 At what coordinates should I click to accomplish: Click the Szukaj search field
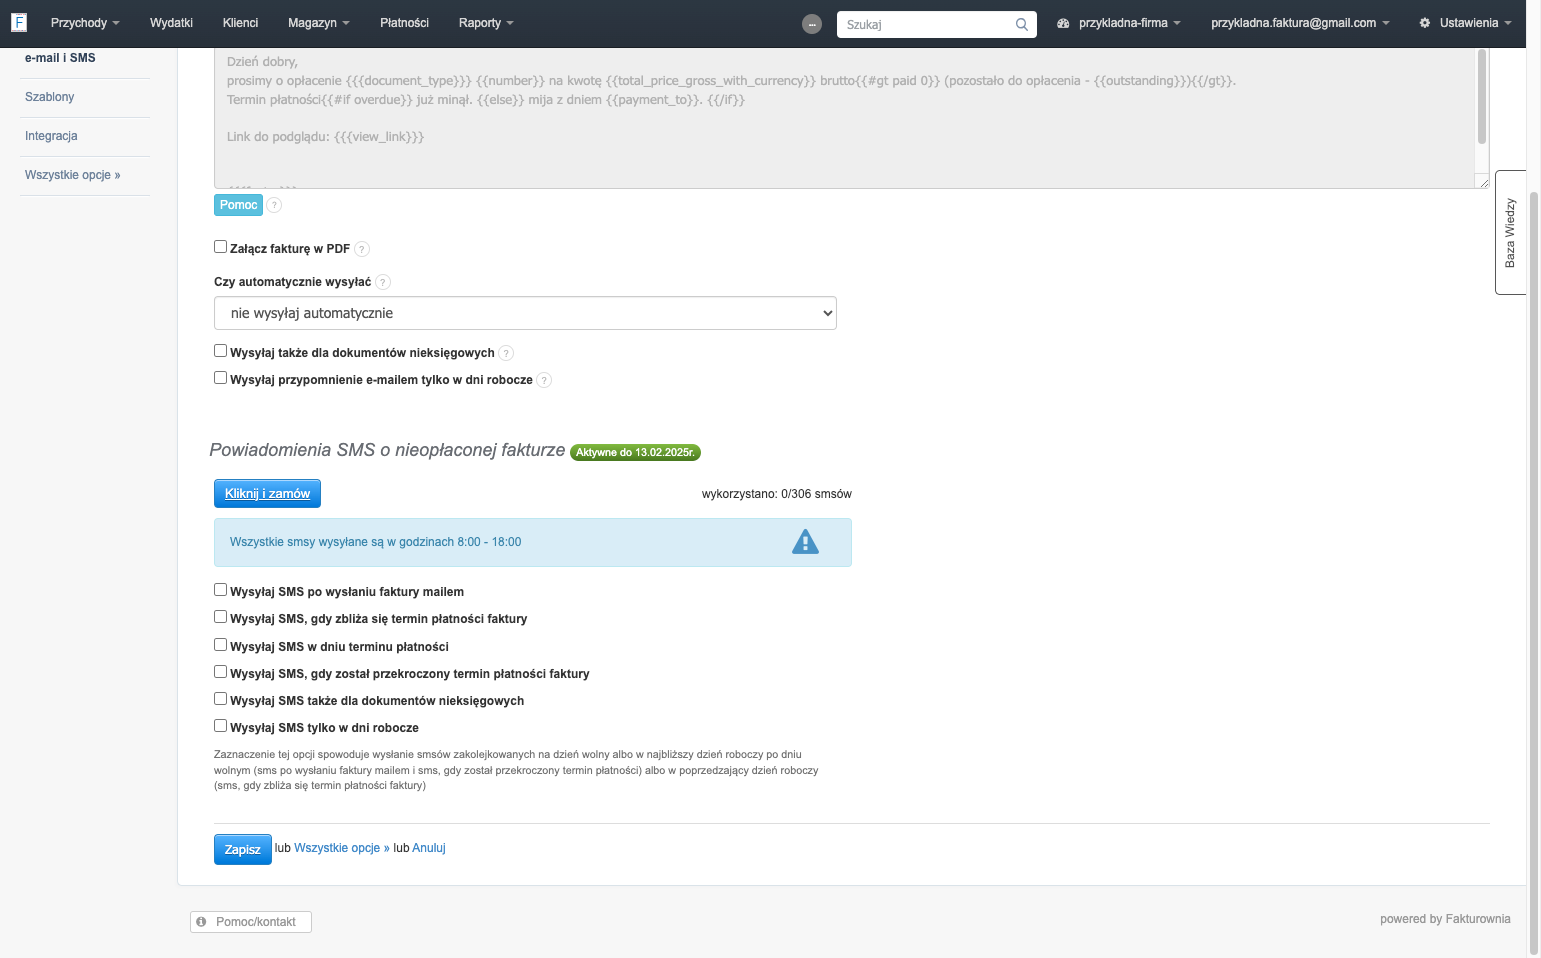(936, 25)
